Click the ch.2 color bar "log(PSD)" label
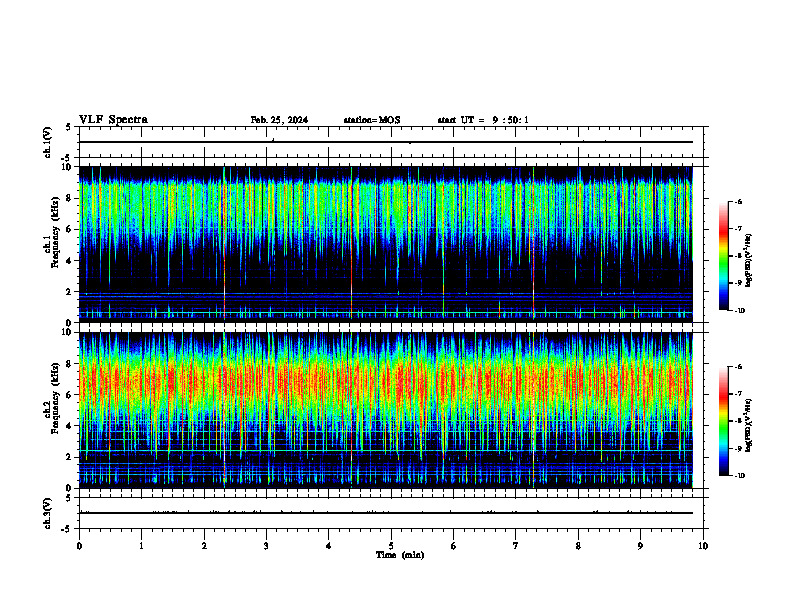This screenshot has width=792, height=612. [749, 425]
